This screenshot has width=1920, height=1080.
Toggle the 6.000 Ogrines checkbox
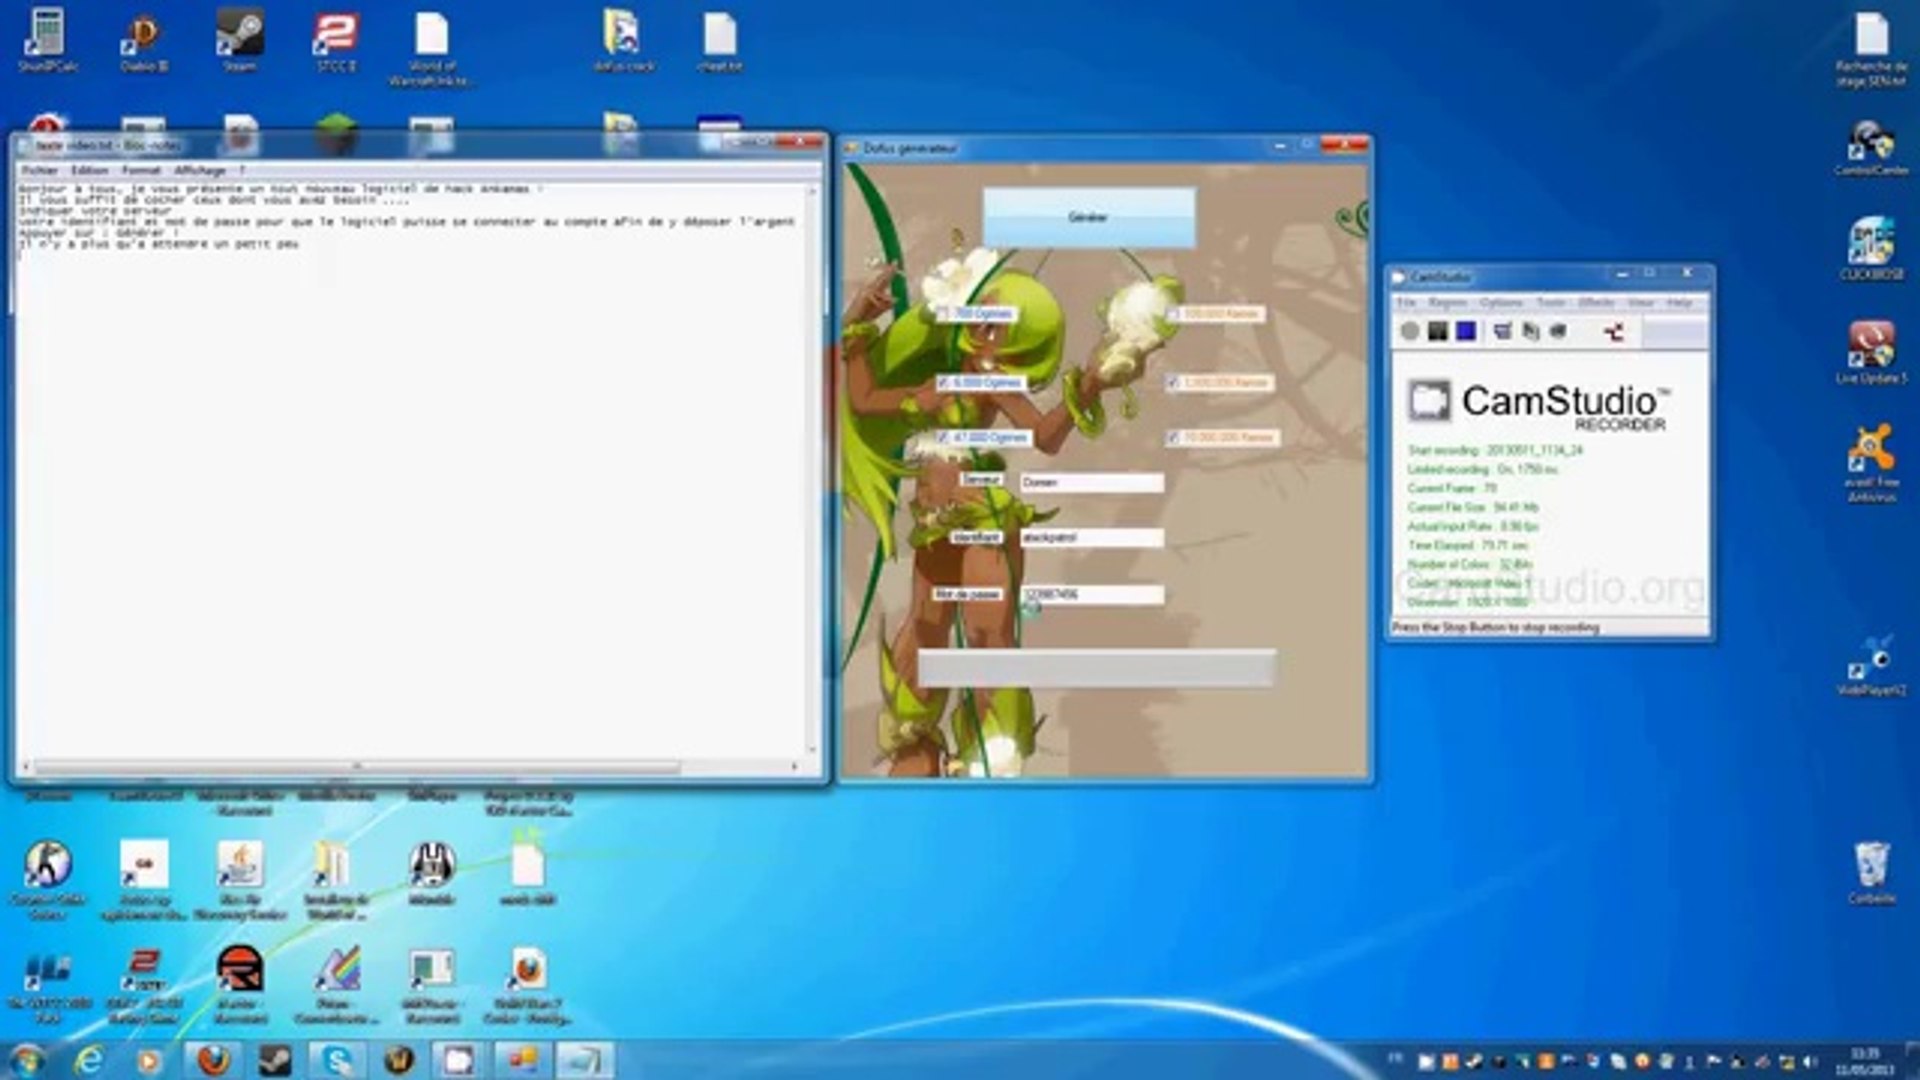coord(942,383)
